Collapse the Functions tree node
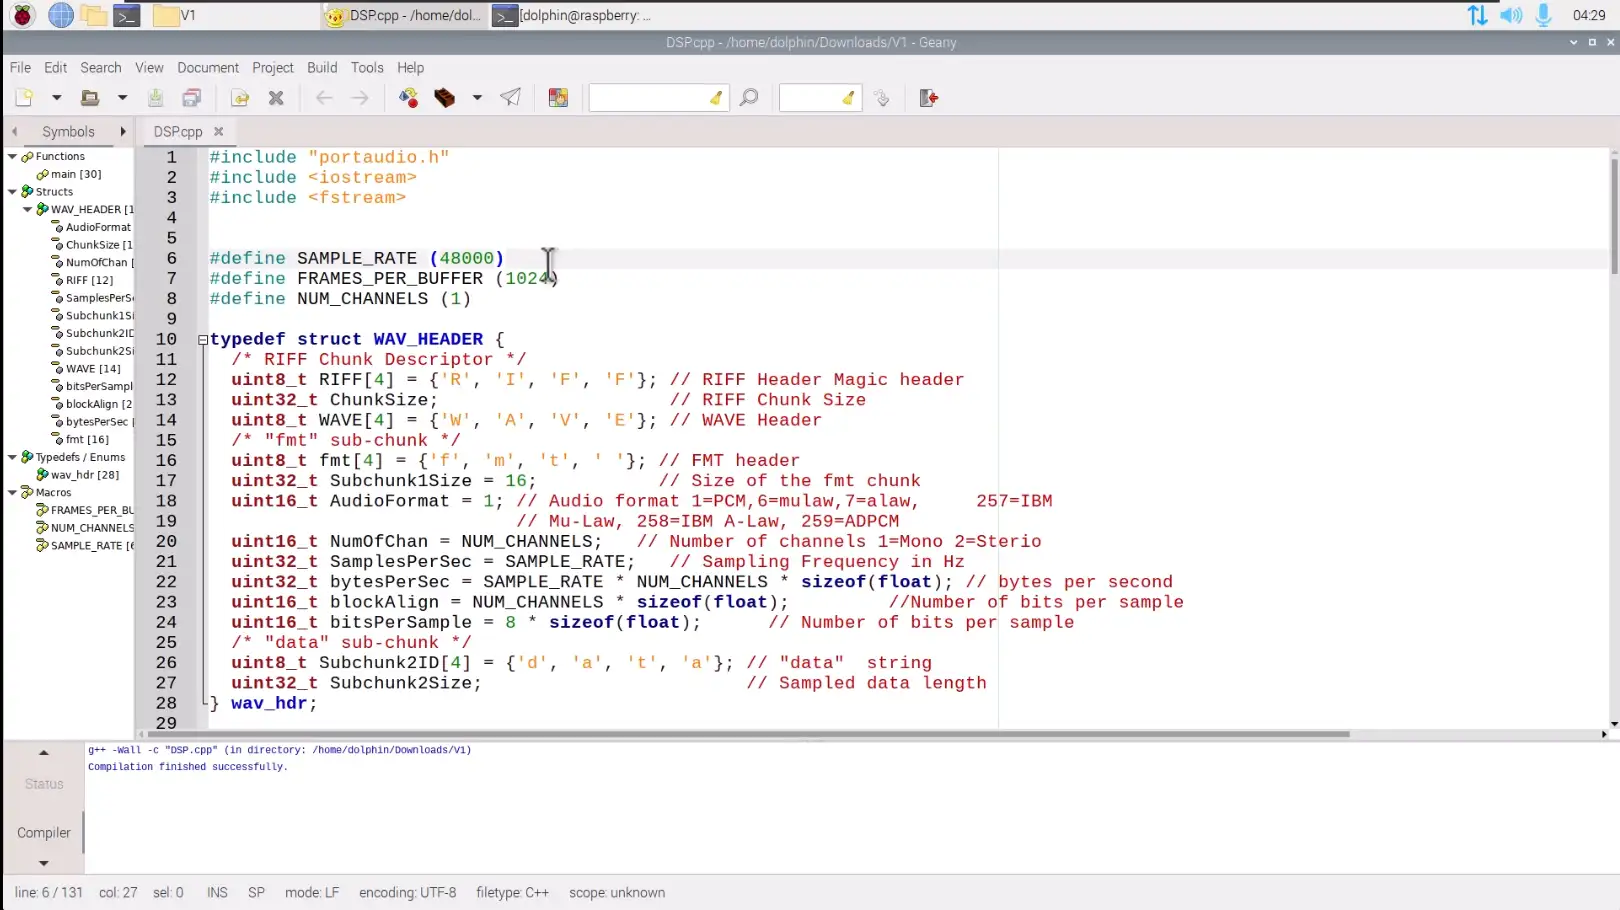This screenshot has height=910, width=1620. (12, 157)
